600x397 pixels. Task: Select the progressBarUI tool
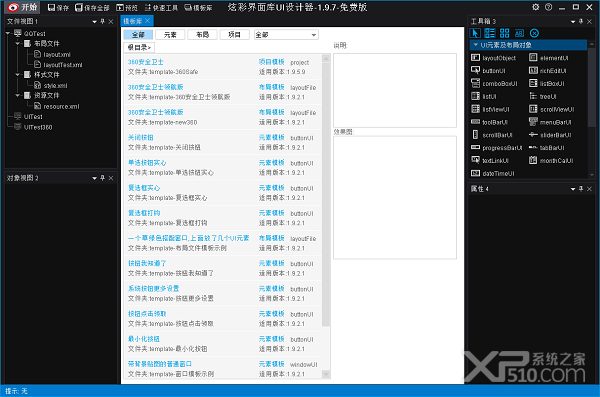497,148
